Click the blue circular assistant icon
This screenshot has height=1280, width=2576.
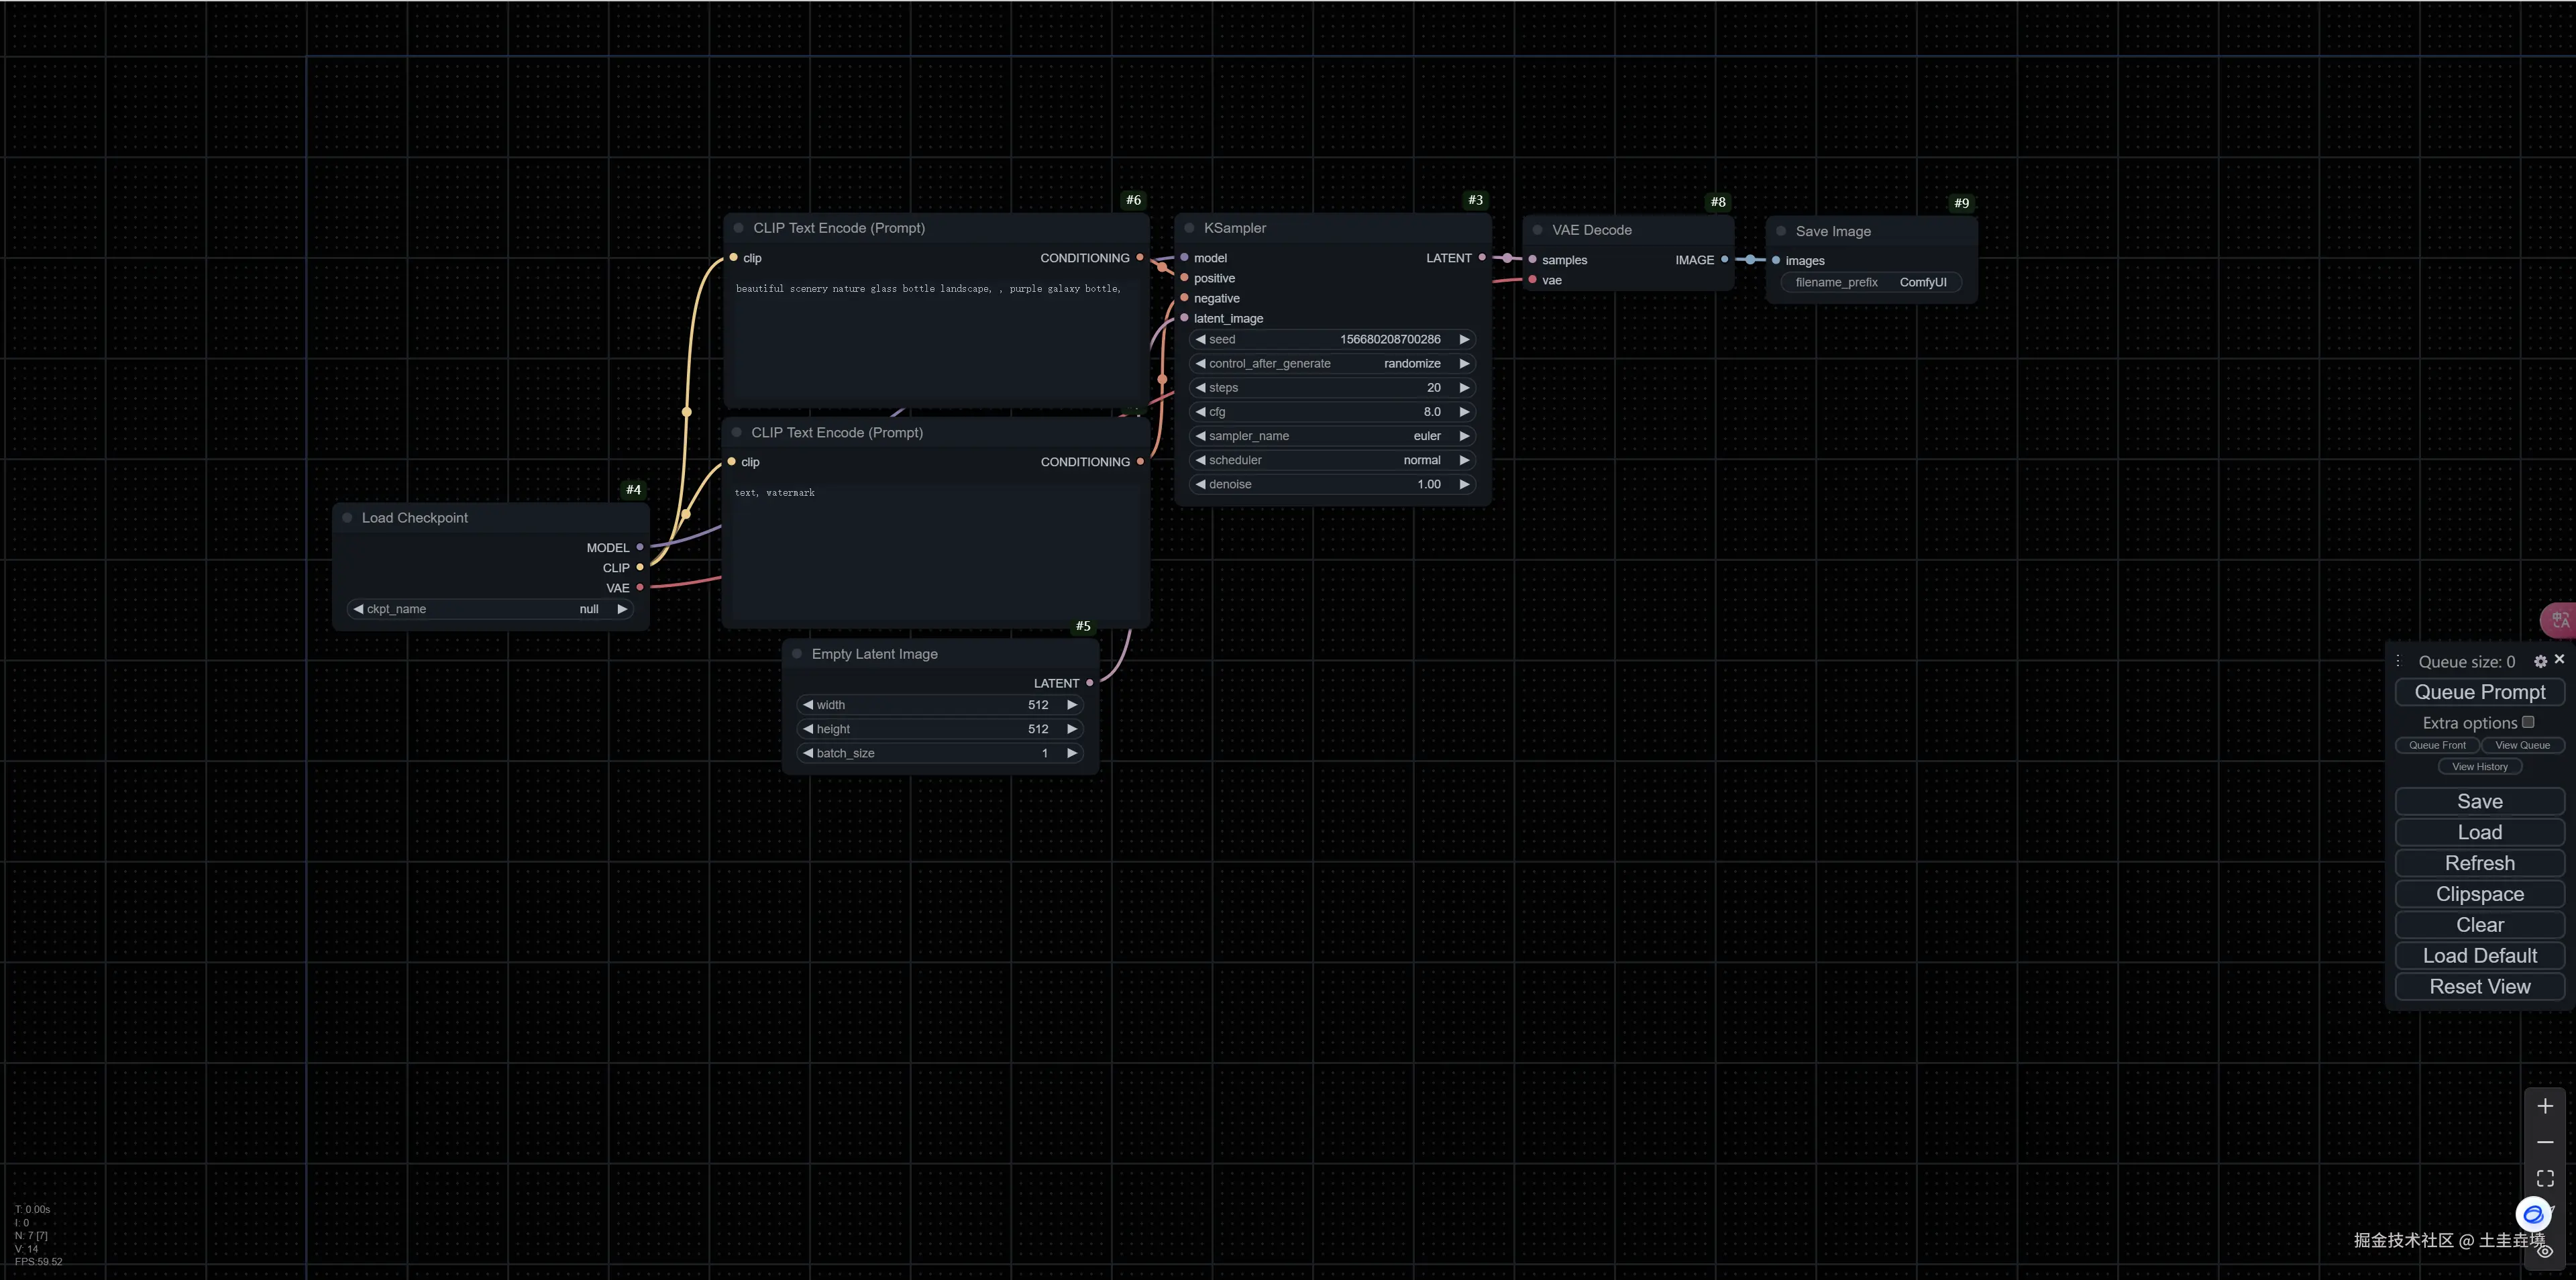(2533, 1214)
